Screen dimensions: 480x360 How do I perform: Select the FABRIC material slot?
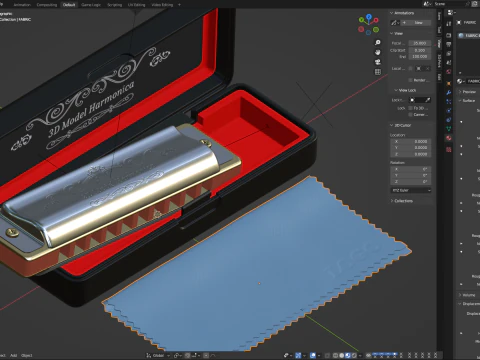(x=469, y=35)
